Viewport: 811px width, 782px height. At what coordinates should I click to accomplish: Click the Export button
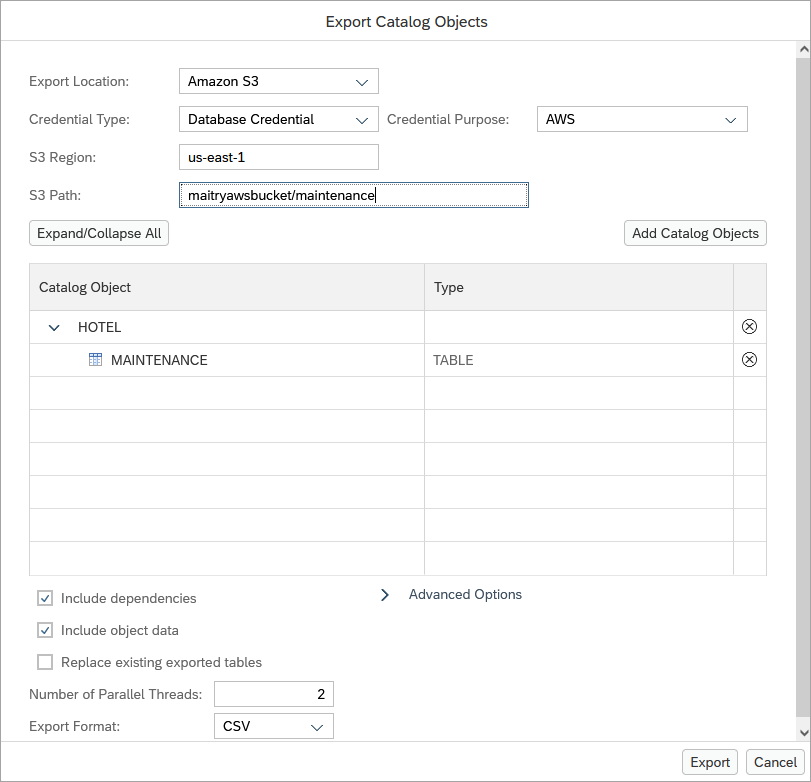pos(710,762)
